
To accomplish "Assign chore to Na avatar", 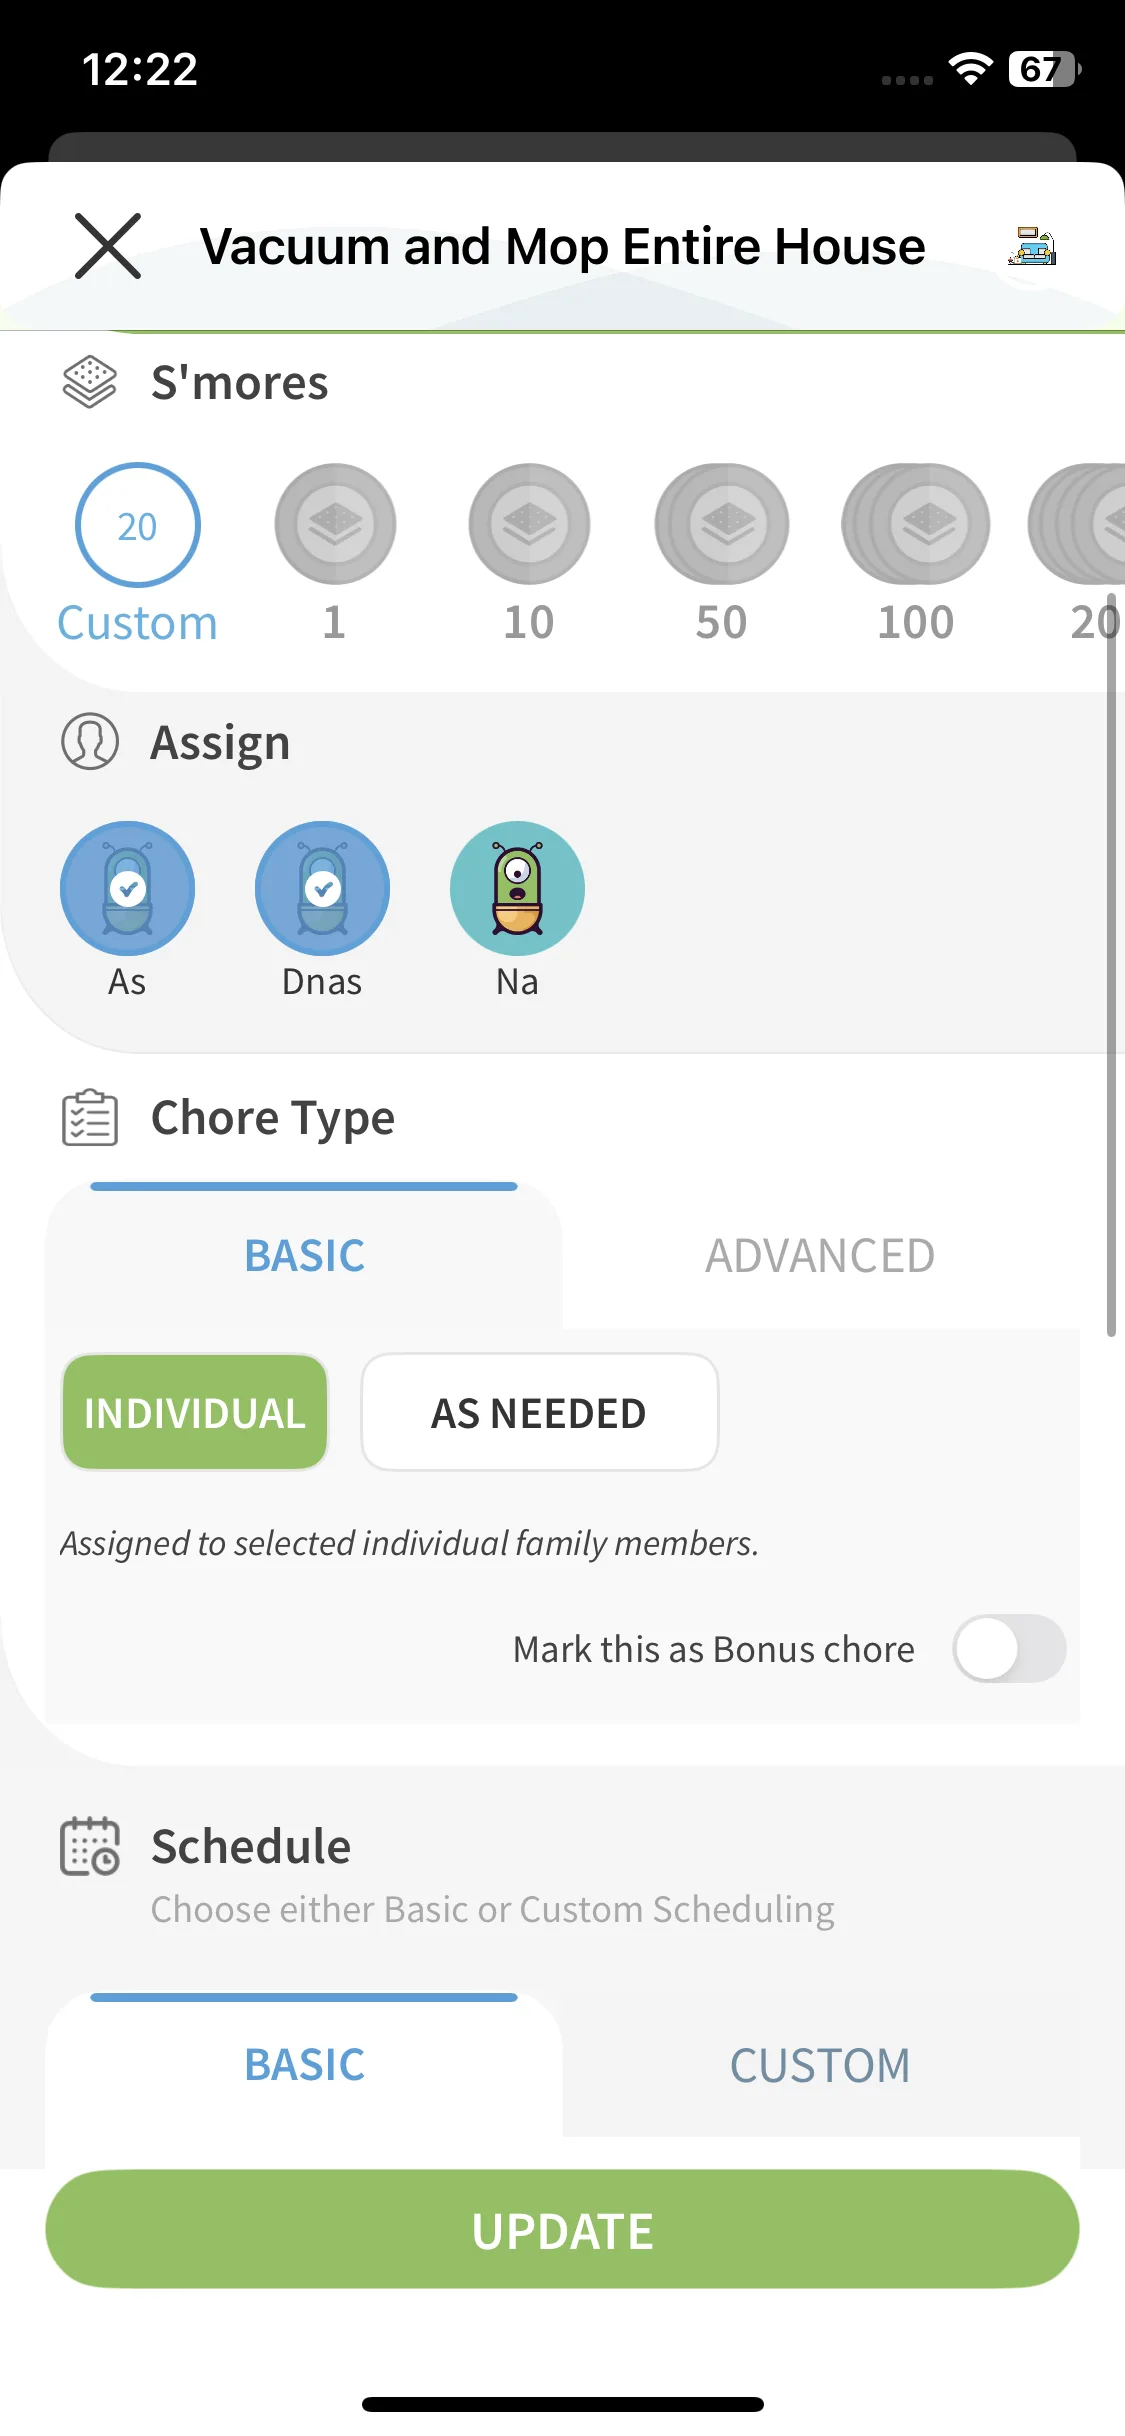I will click(517, 889).
